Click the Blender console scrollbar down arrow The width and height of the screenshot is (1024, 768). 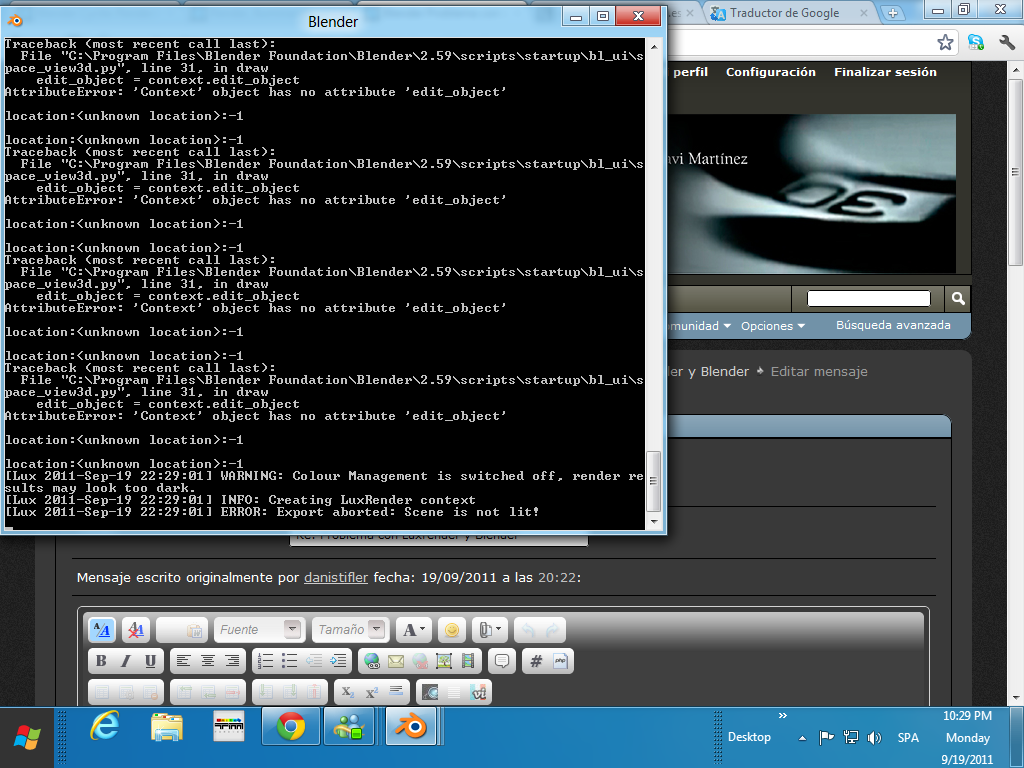click(654, 522)
